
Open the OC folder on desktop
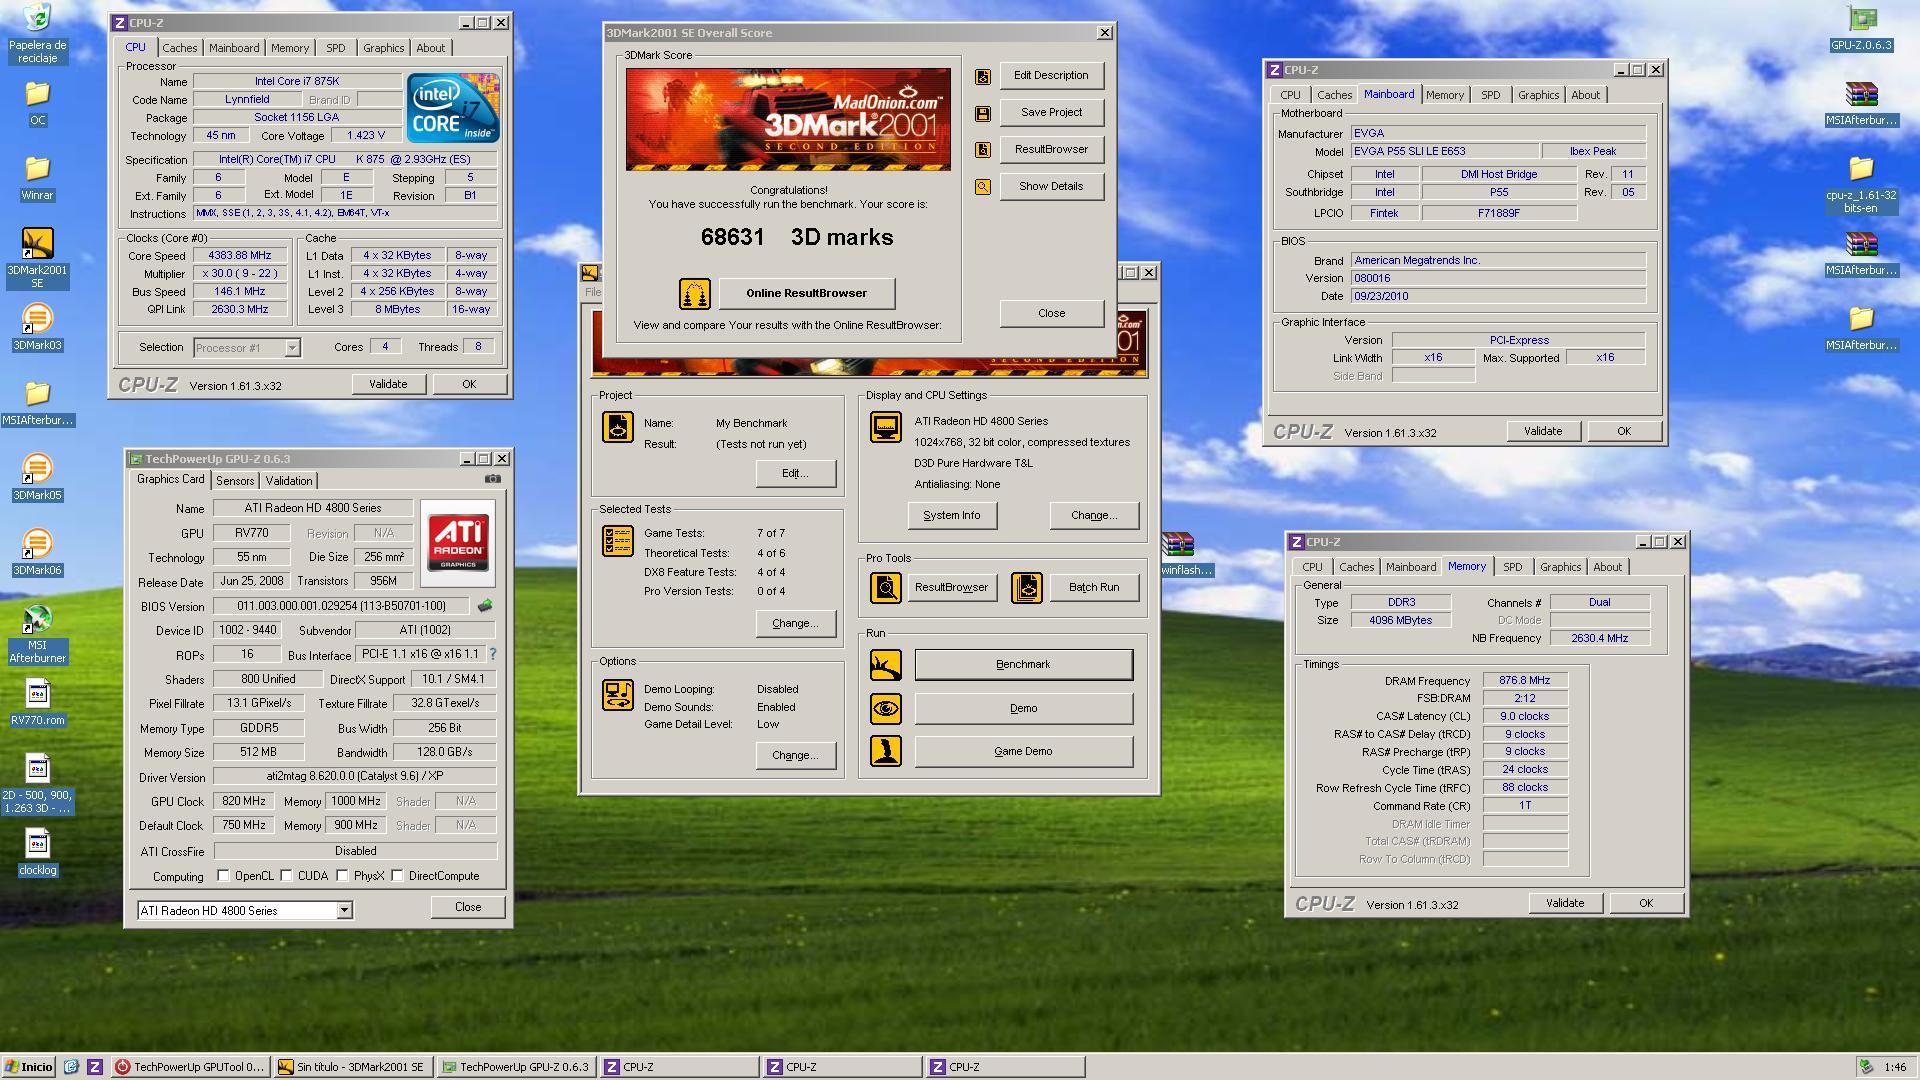37,103
